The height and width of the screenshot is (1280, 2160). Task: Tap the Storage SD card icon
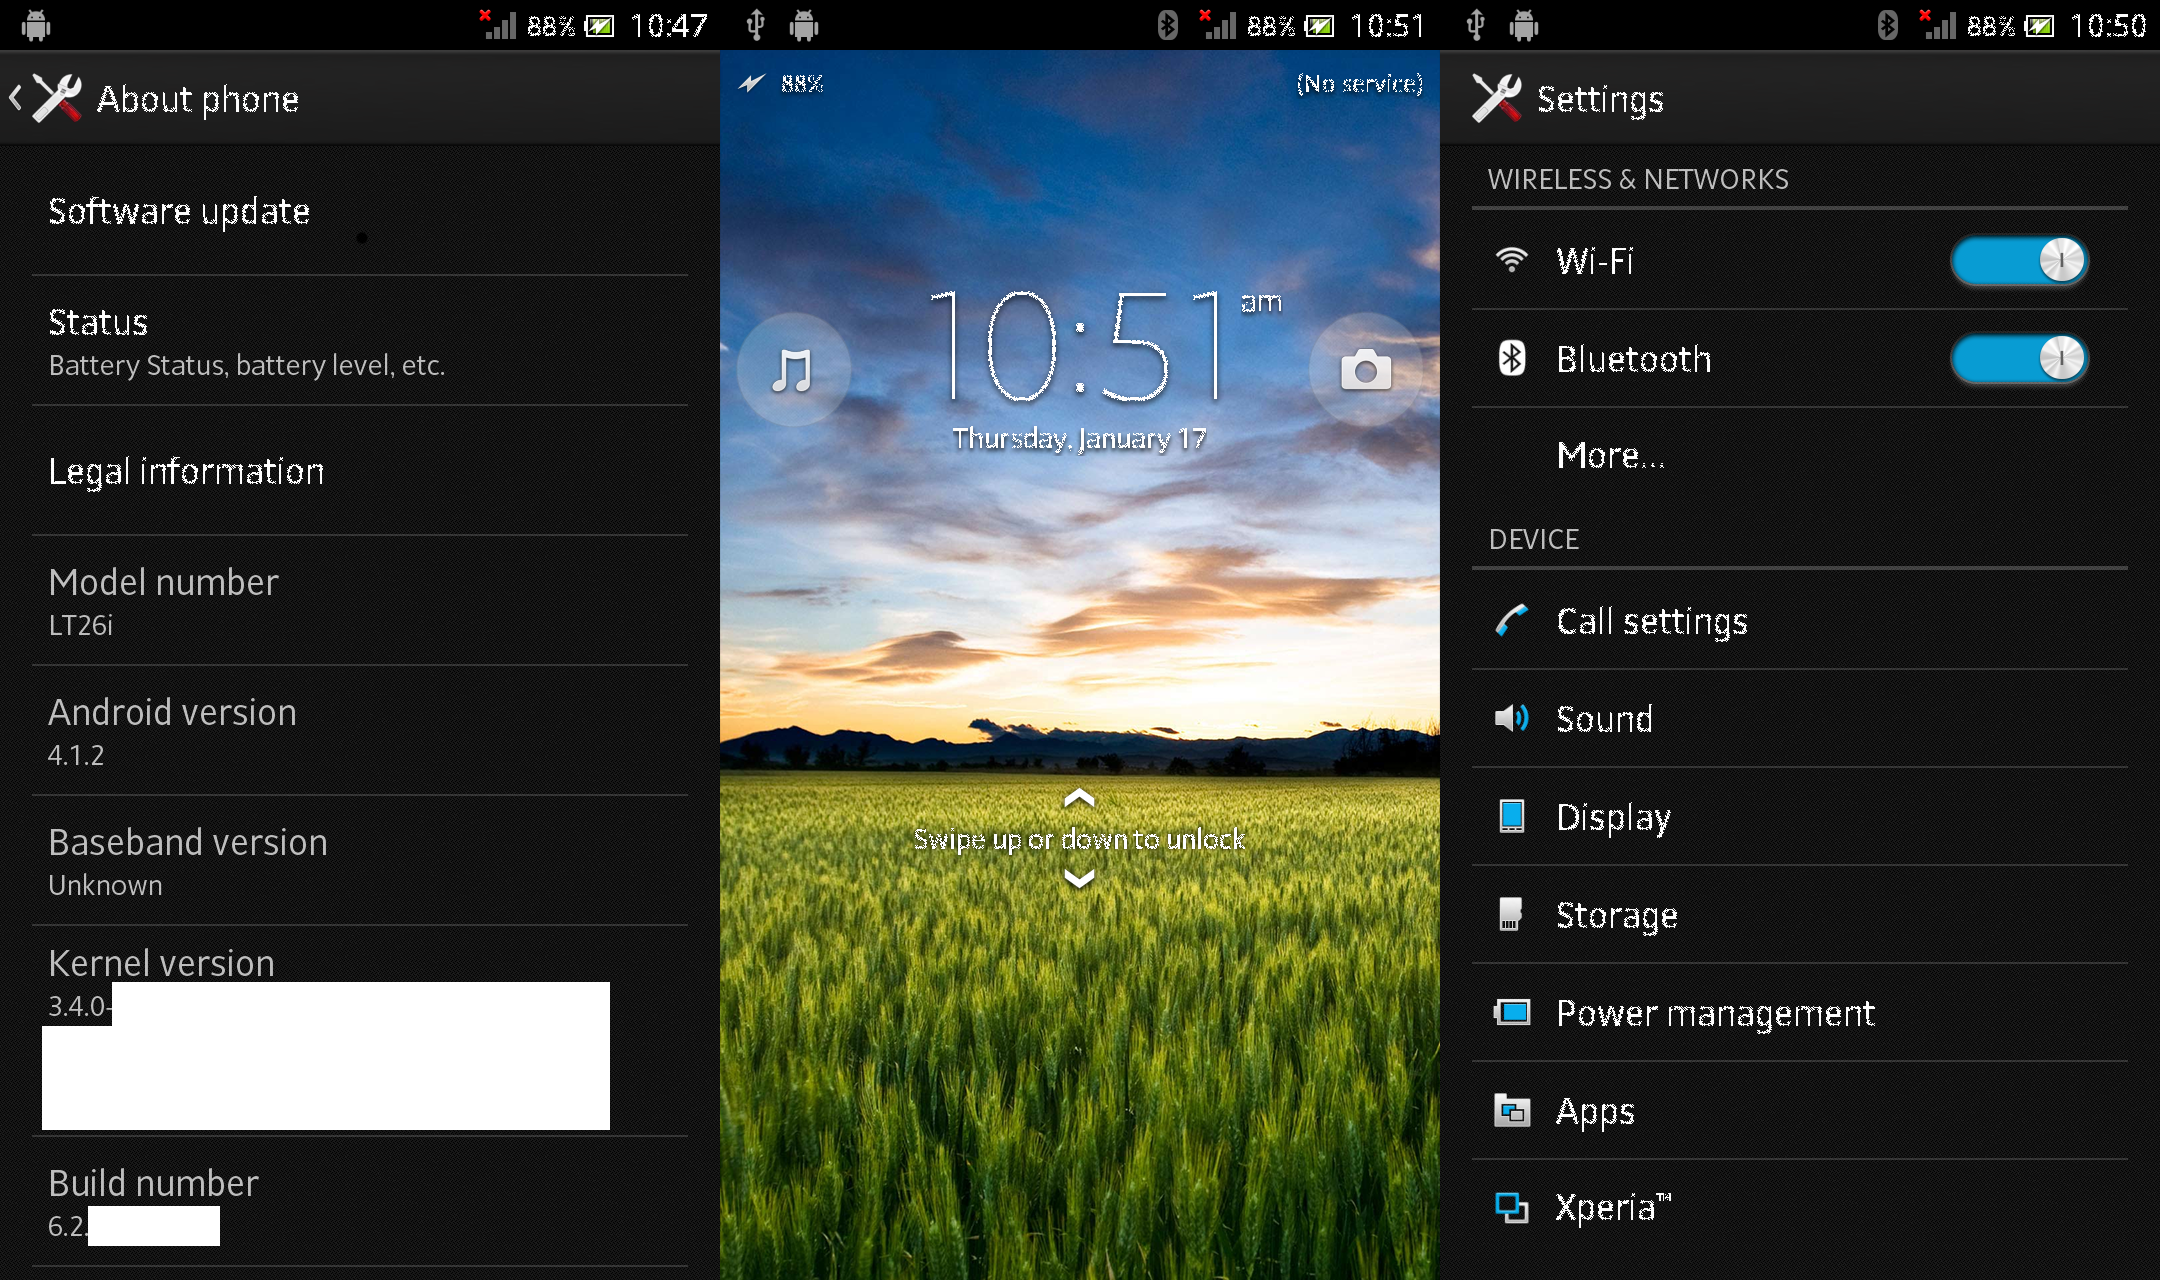click(1510, 914)
